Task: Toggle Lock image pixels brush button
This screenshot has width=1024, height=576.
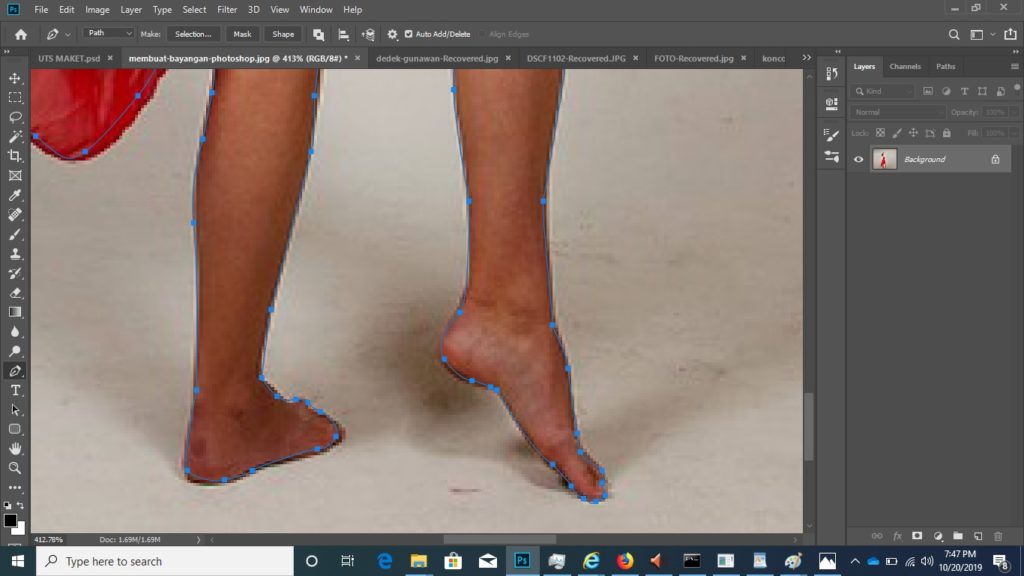Action: pos(897,133)
